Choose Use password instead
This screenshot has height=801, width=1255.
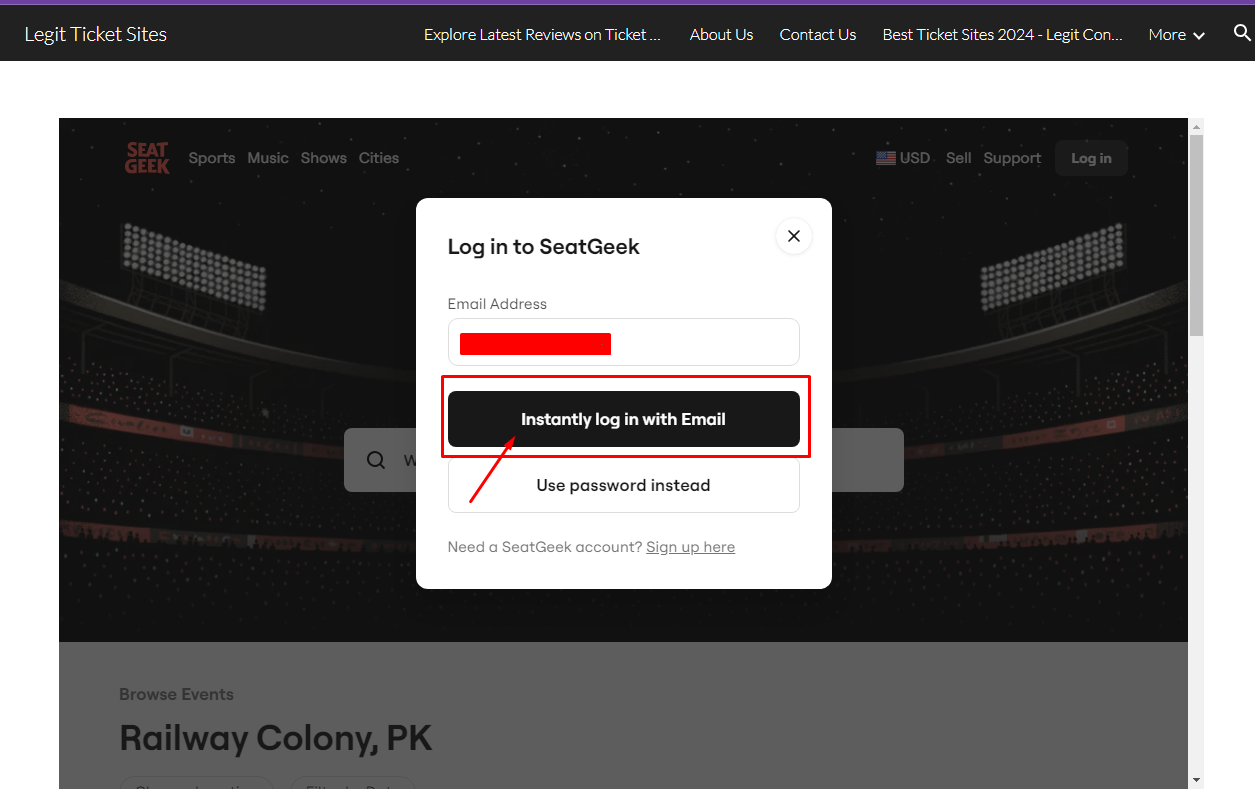coord(624,485)
